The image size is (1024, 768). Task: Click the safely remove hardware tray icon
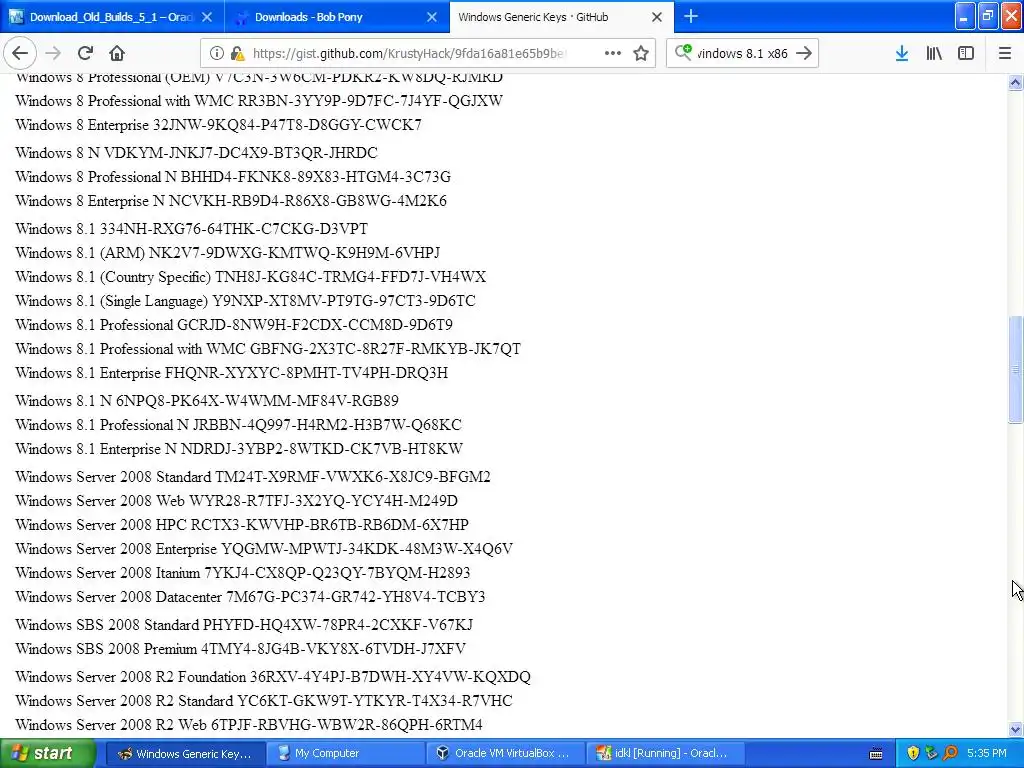(x=931, y=754)
